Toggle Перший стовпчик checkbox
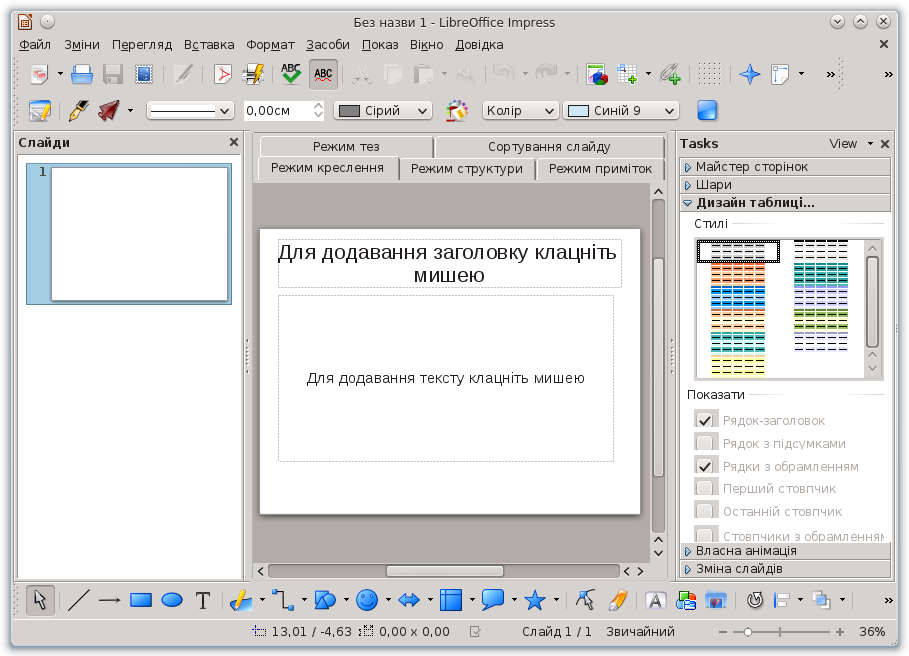Image resolution: width=909 pixels, height=656 pixels. tap(704, 489)
